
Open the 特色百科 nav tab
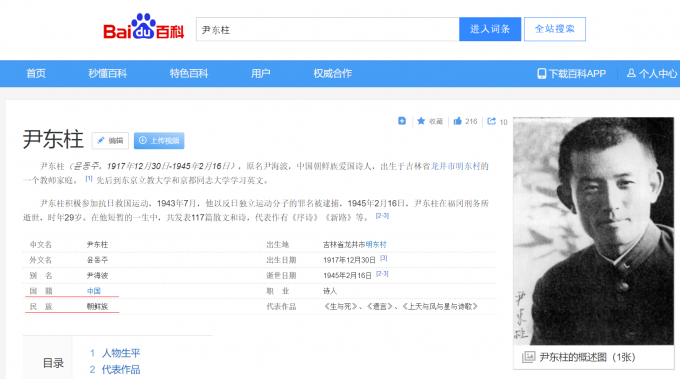click(189, 74)
